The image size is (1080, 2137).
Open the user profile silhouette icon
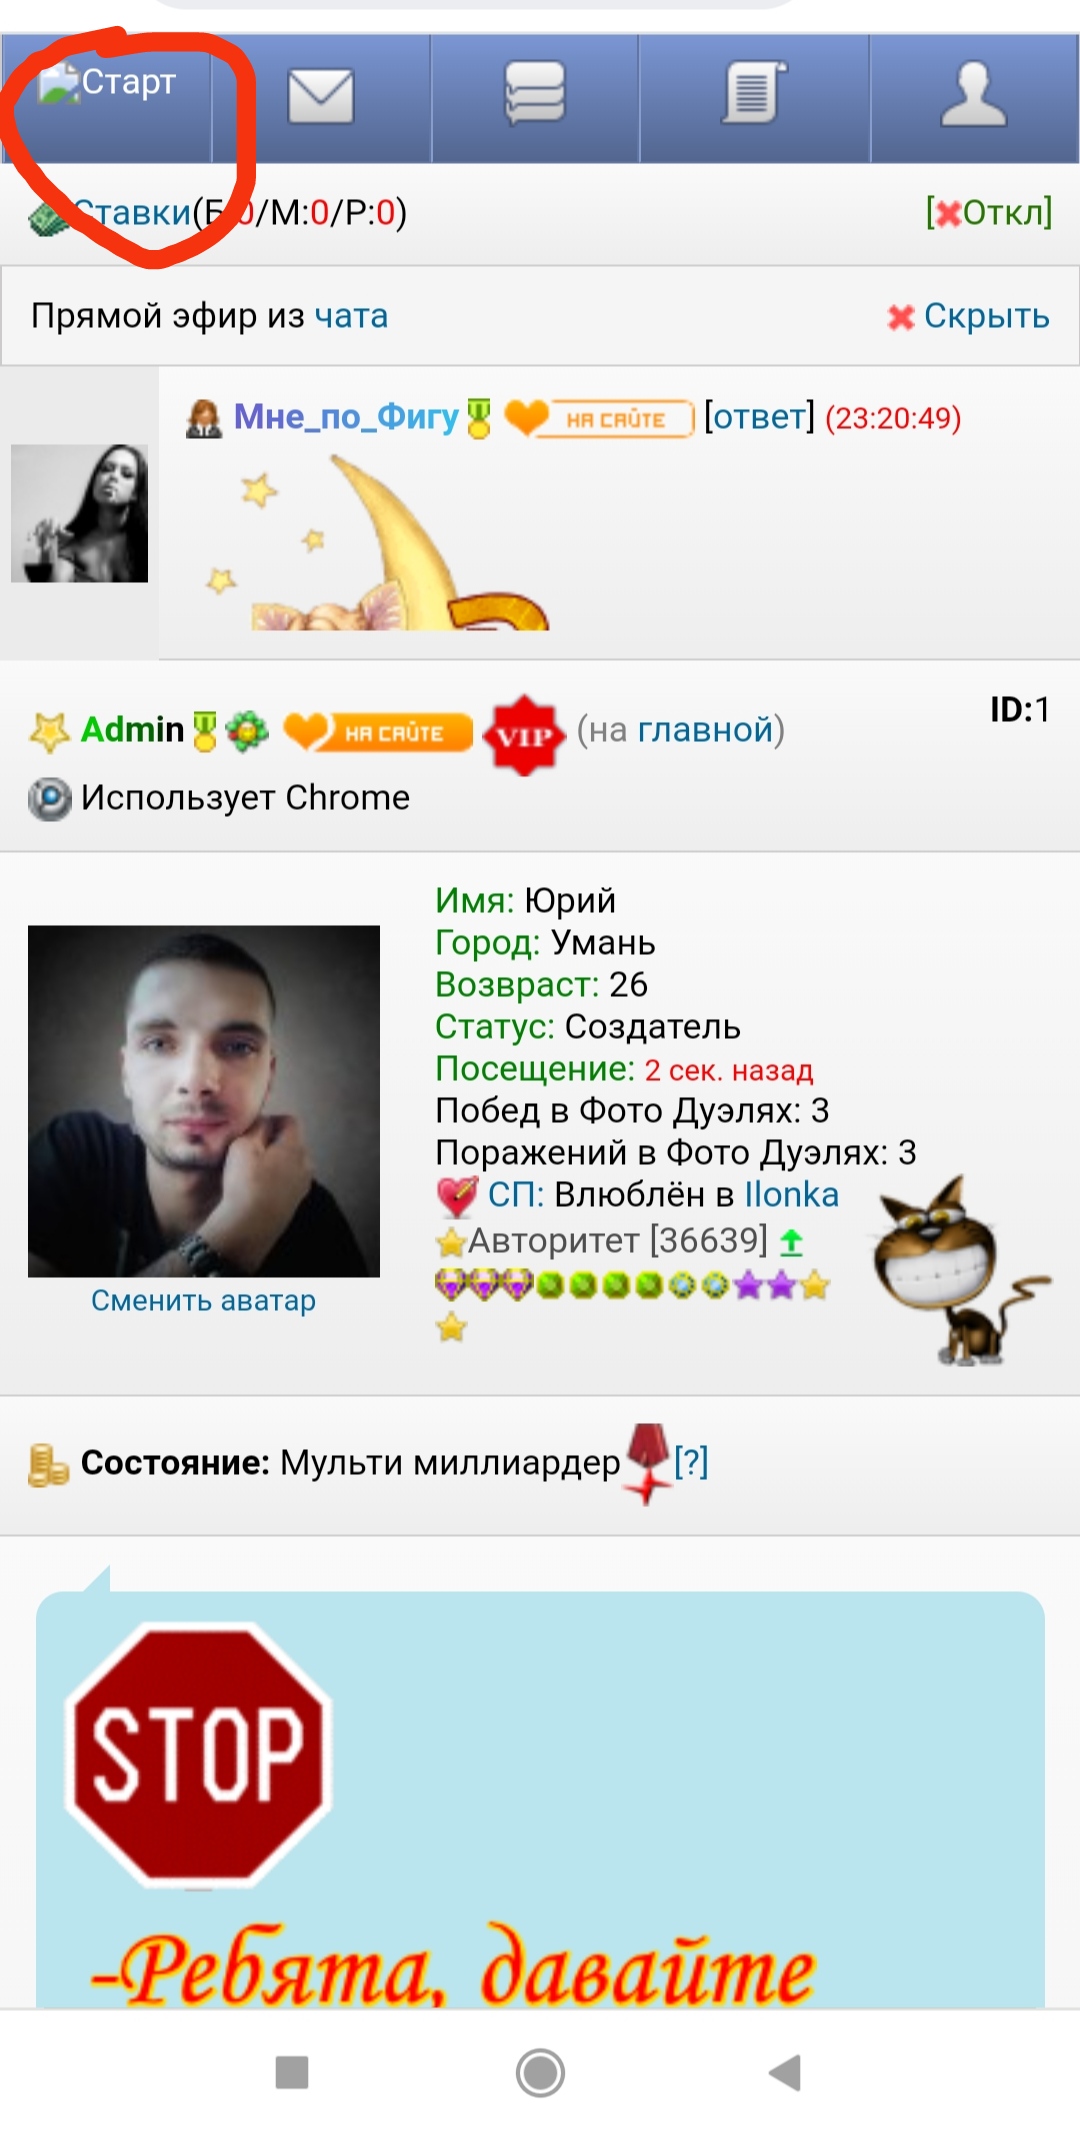click(x=973, y=94)
